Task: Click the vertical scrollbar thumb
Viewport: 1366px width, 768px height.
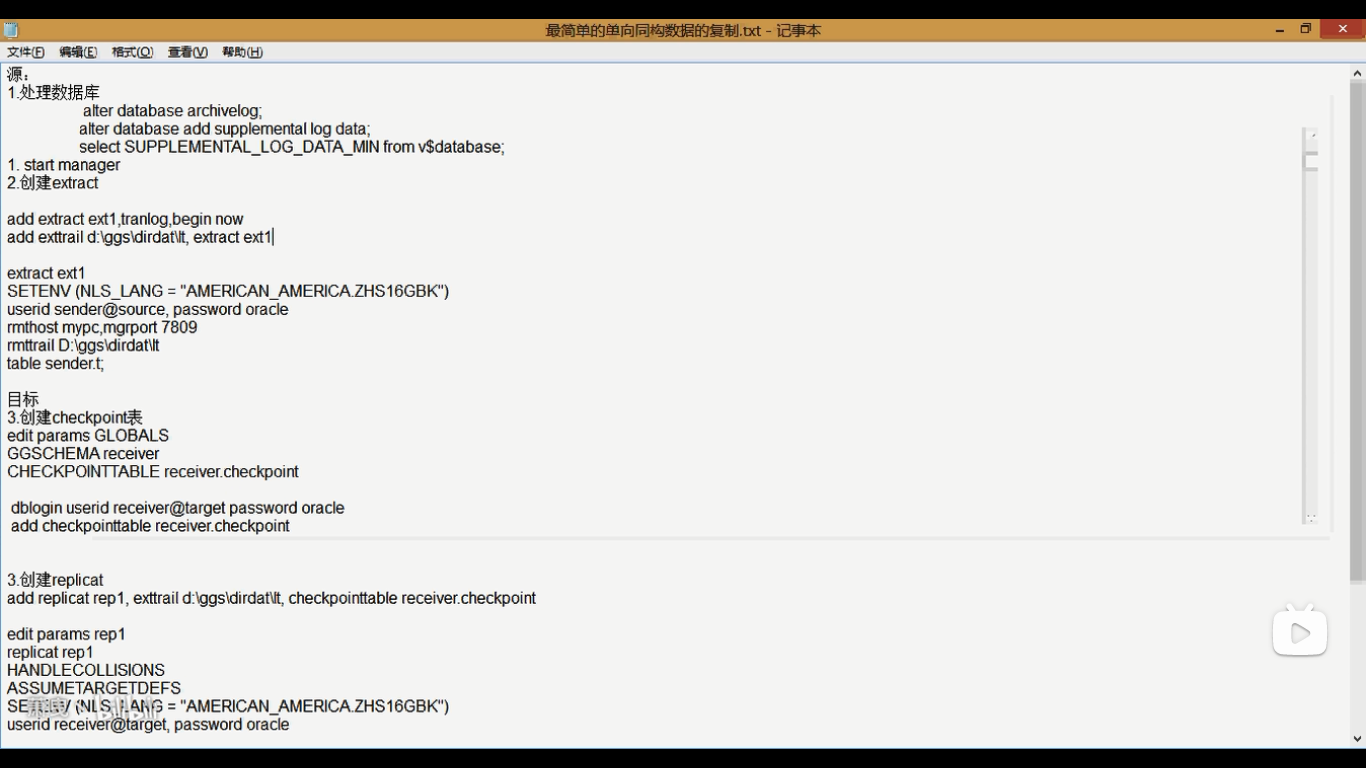Action: coord(1357,331)
